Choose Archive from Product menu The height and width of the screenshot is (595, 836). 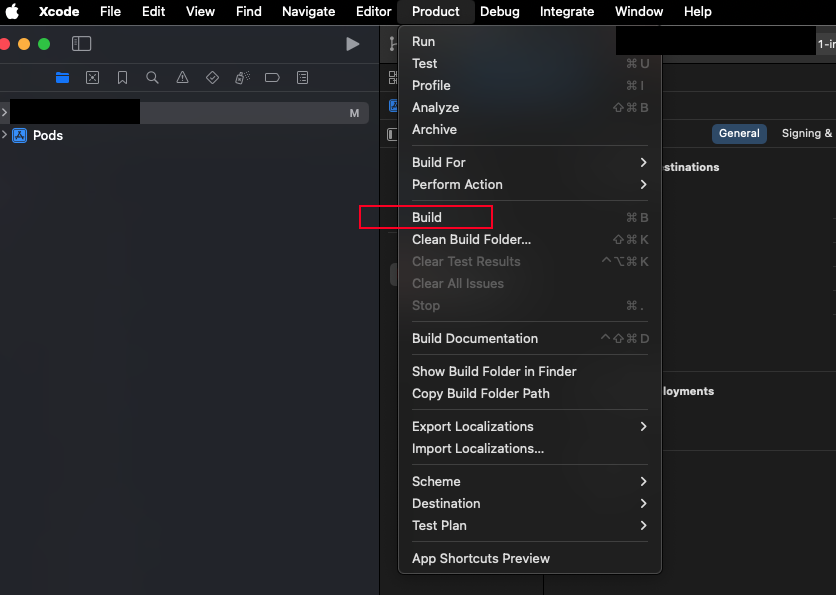530,130
